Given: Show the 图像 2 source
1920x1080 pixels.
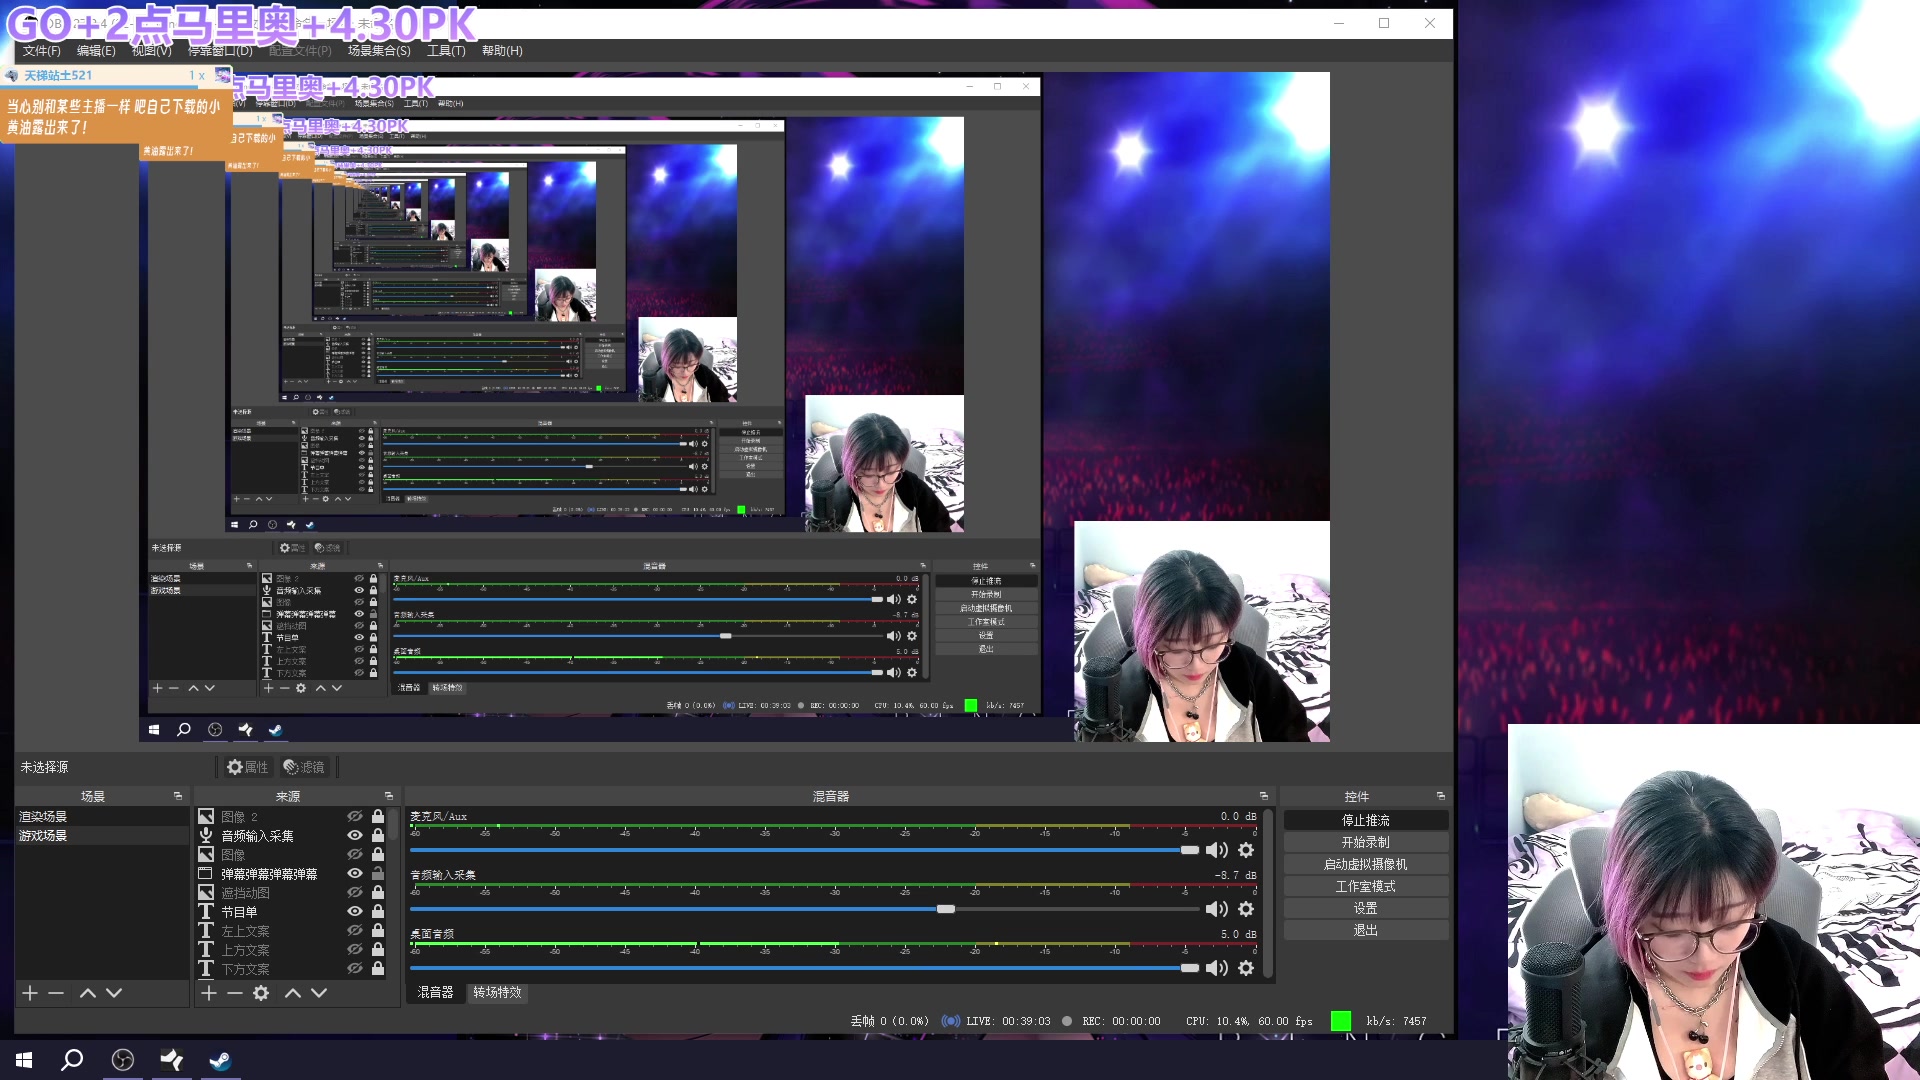Looking at the screenshot, I should coord(354,816).
